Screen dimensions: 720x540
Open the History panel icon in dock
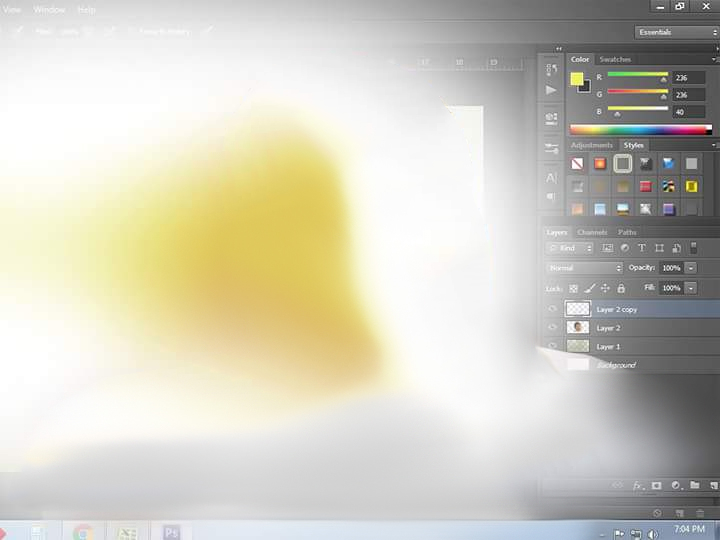pyautogui.click(x=551, y=69)
